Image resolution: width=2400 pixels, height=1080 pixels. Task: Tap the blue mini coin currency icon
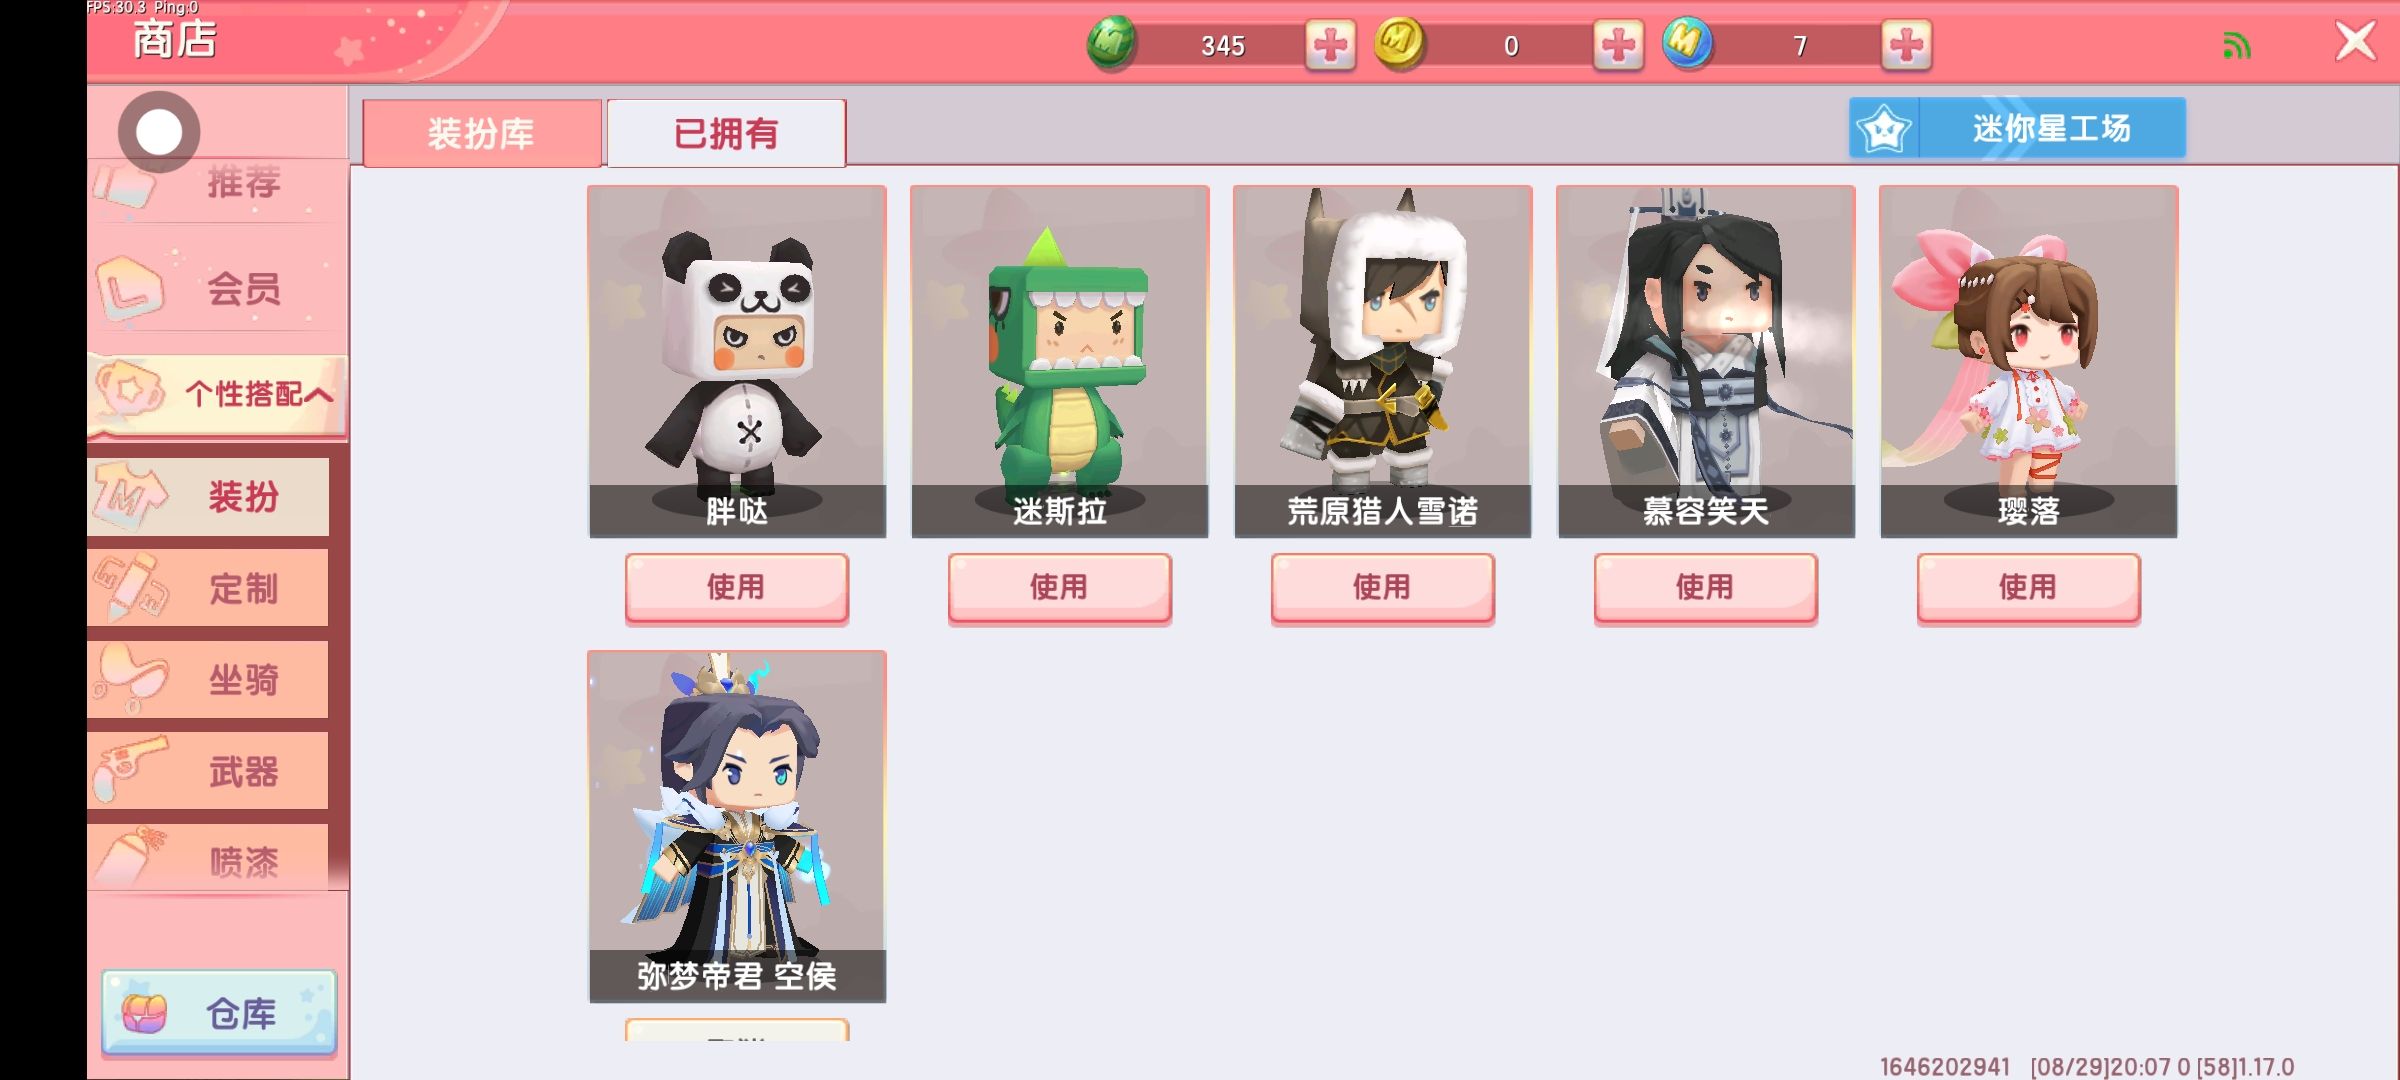[x=1687, y=43]
